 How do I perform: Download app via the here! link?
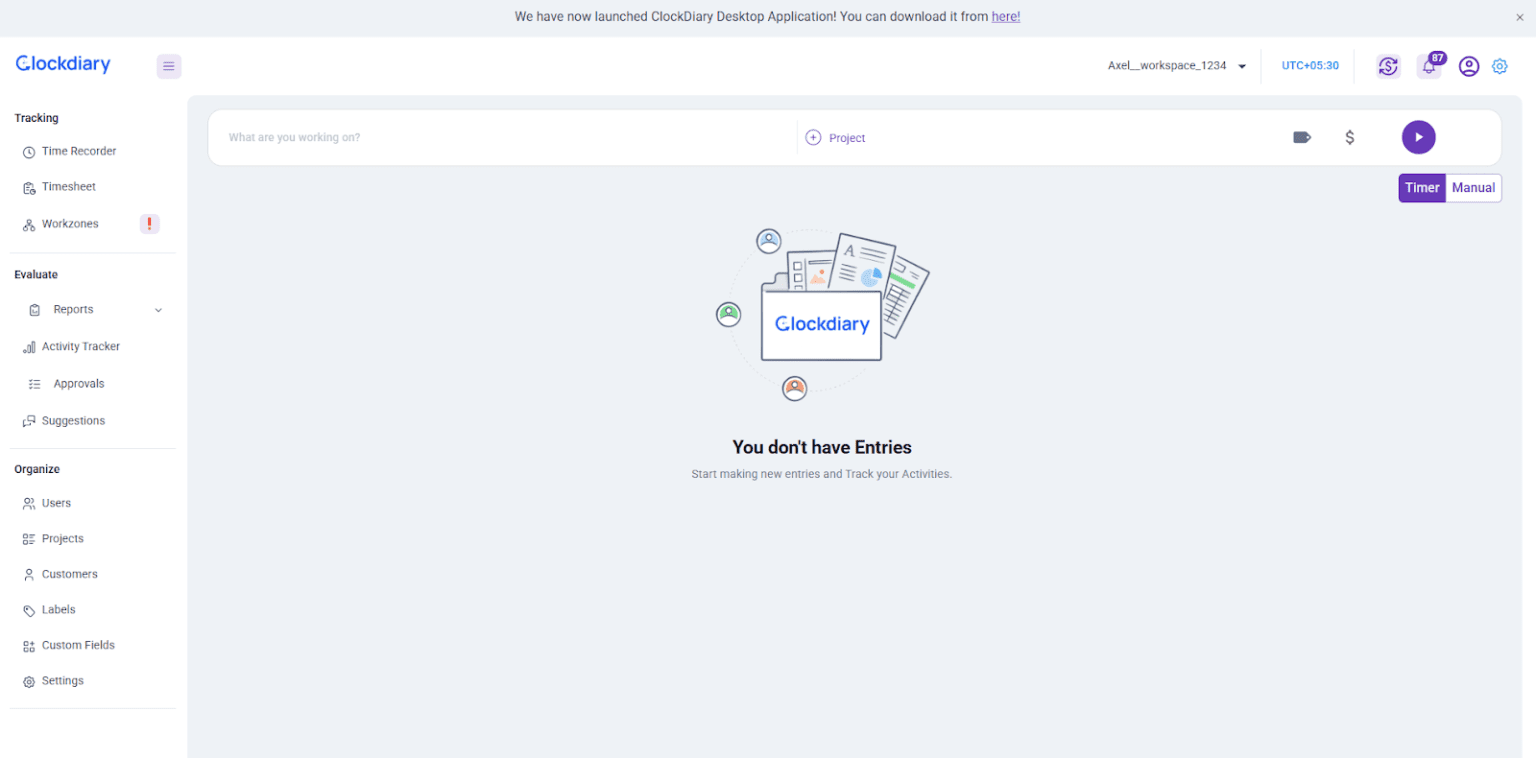[1006, 16]
